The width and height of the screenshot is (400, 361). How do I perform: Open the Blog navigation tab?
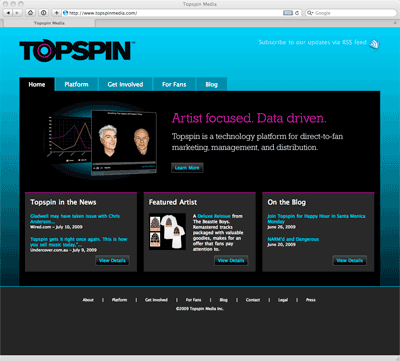(x=212, y=84)
